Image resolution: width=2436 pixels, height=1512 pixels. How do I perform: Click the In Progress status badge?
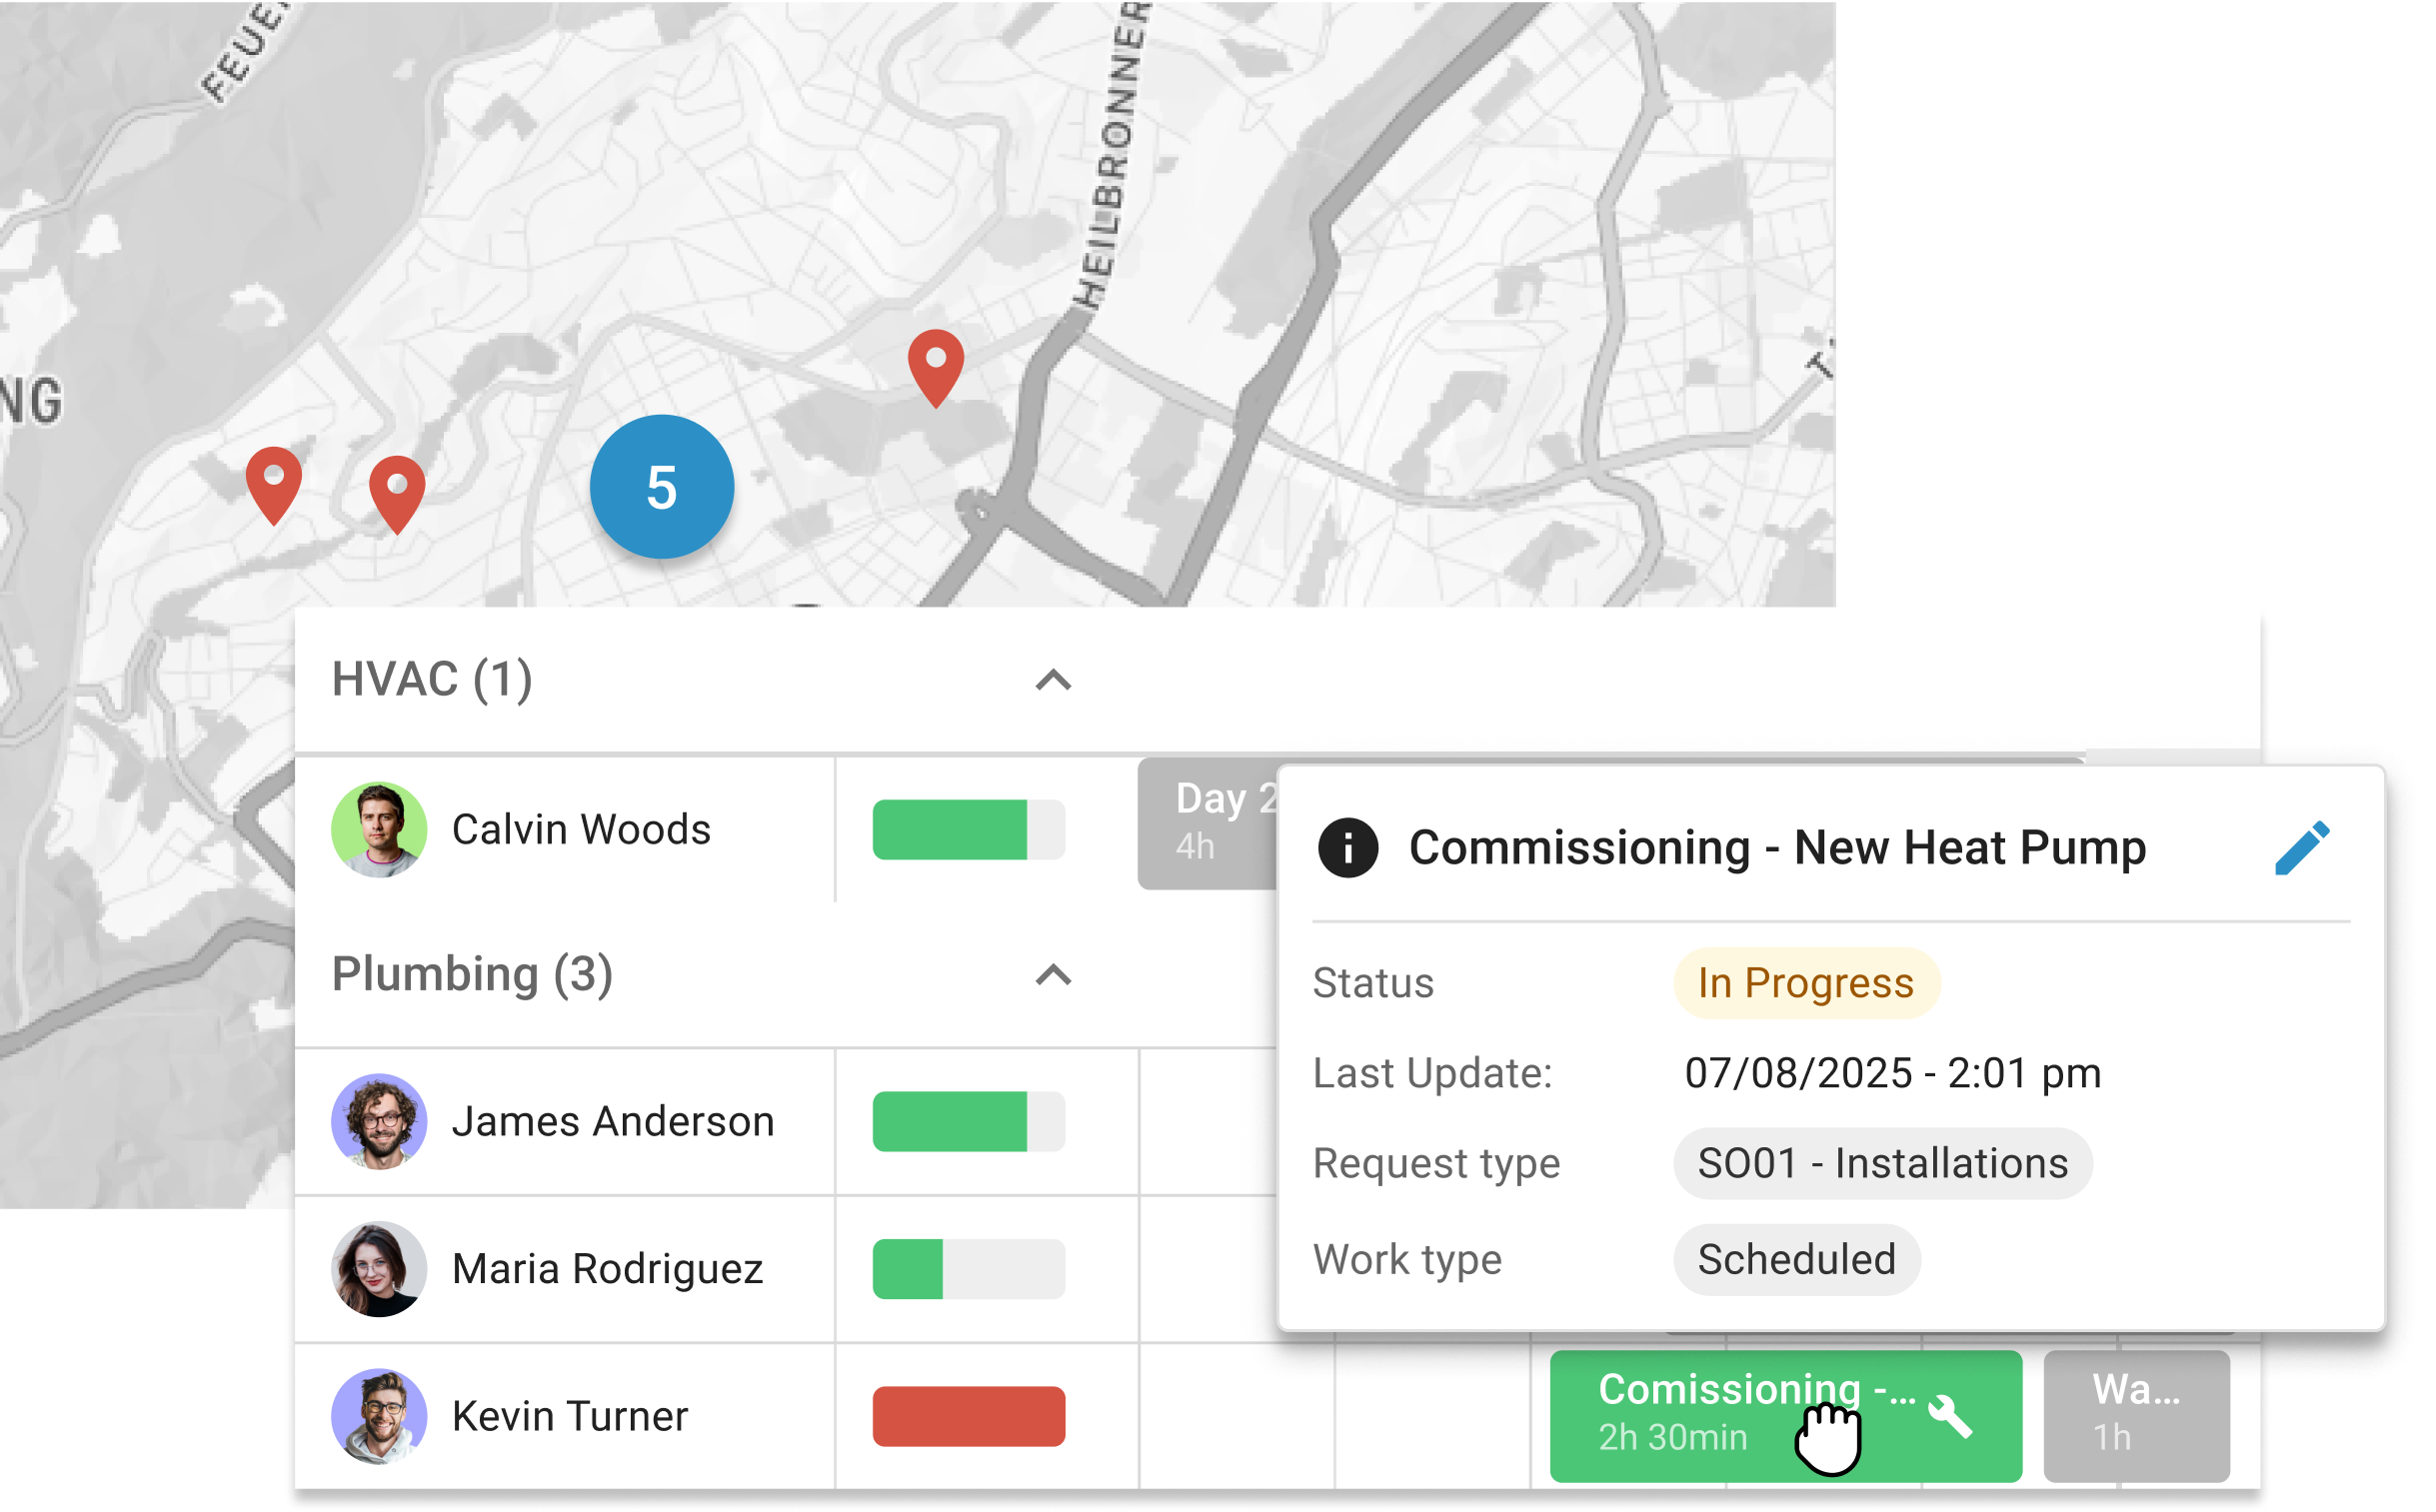(1806, 984)
